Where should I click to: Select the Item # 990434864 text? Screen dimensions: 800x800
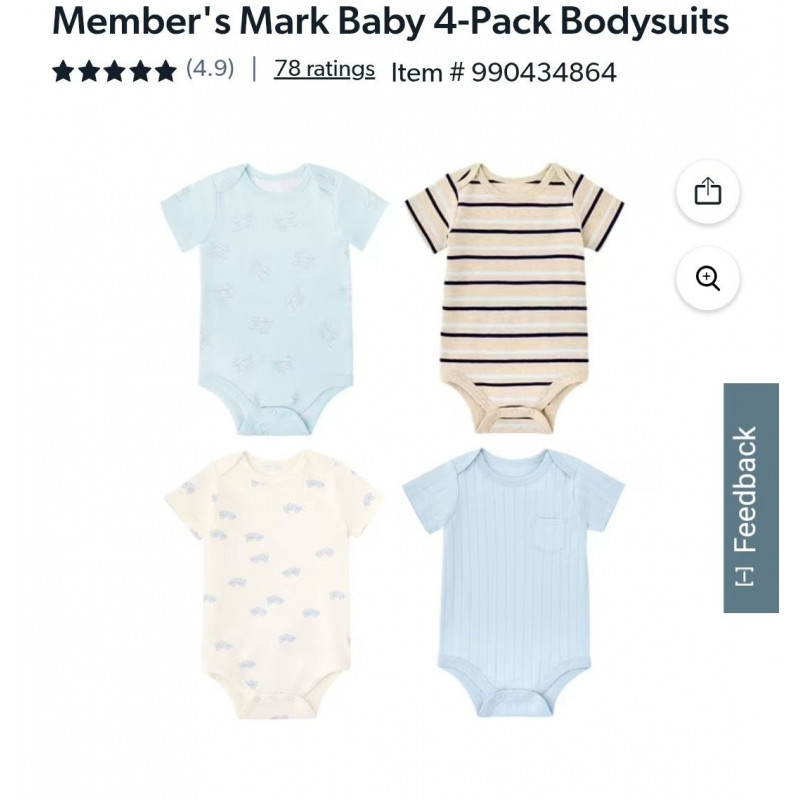pos(504,72)
